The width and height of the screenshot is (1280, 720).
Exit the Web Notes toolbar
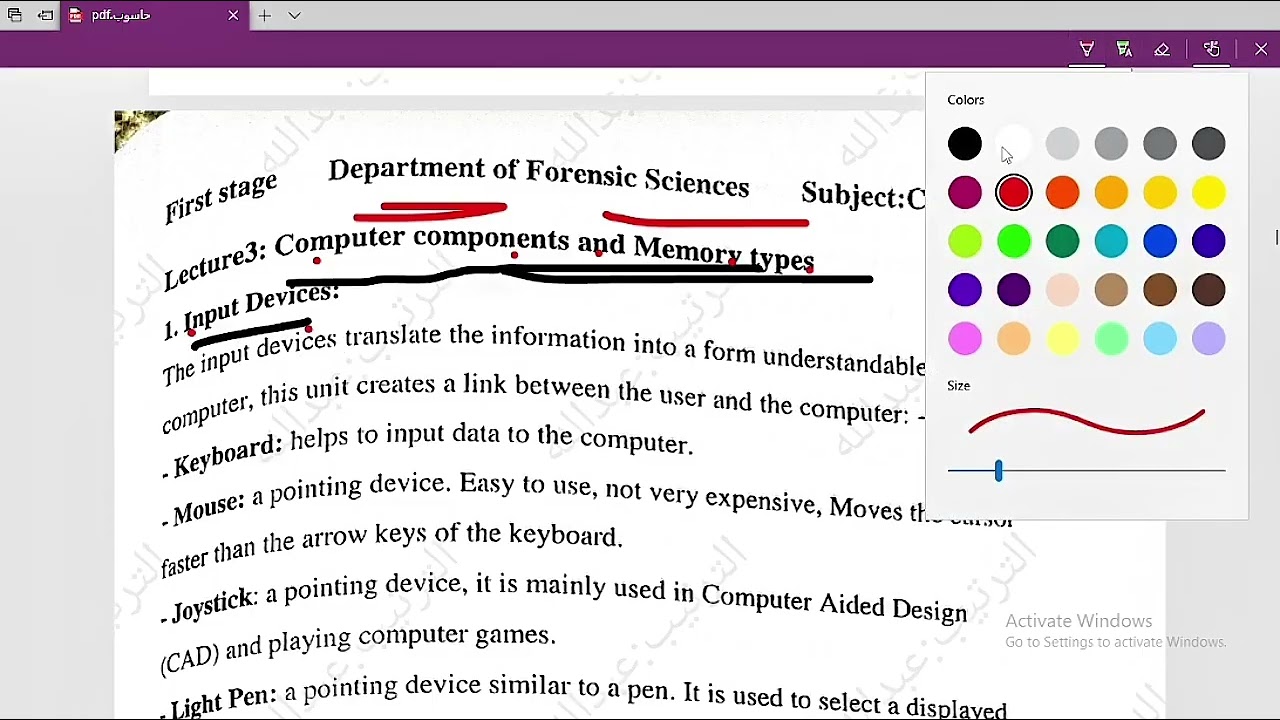(1261, 49)
